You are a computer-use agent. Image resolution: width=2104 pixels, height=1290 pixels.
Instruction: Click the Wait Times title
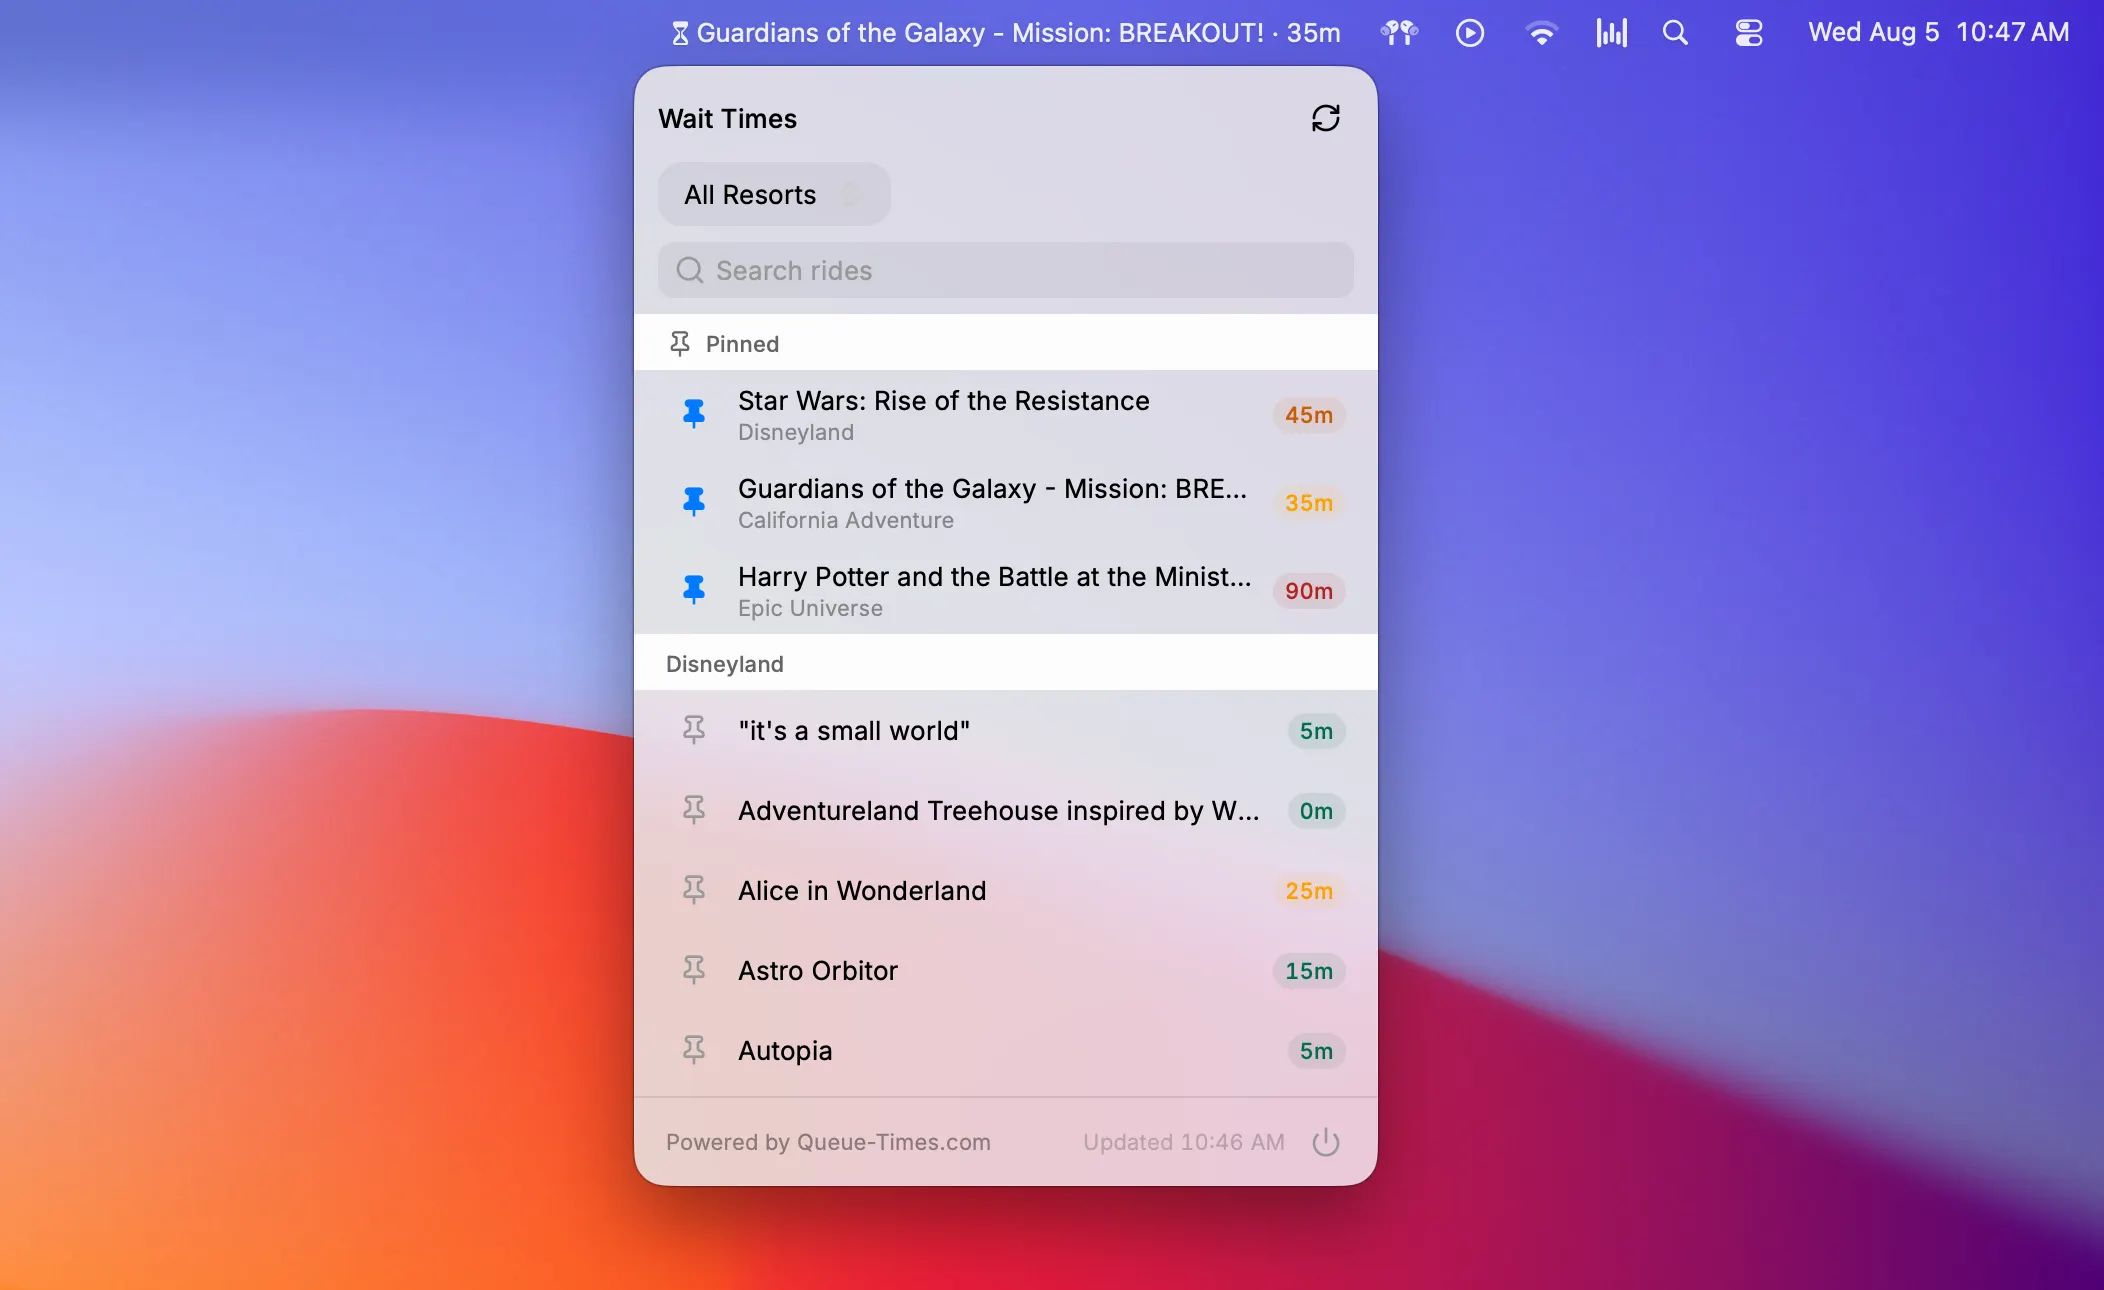click(727, 118)
